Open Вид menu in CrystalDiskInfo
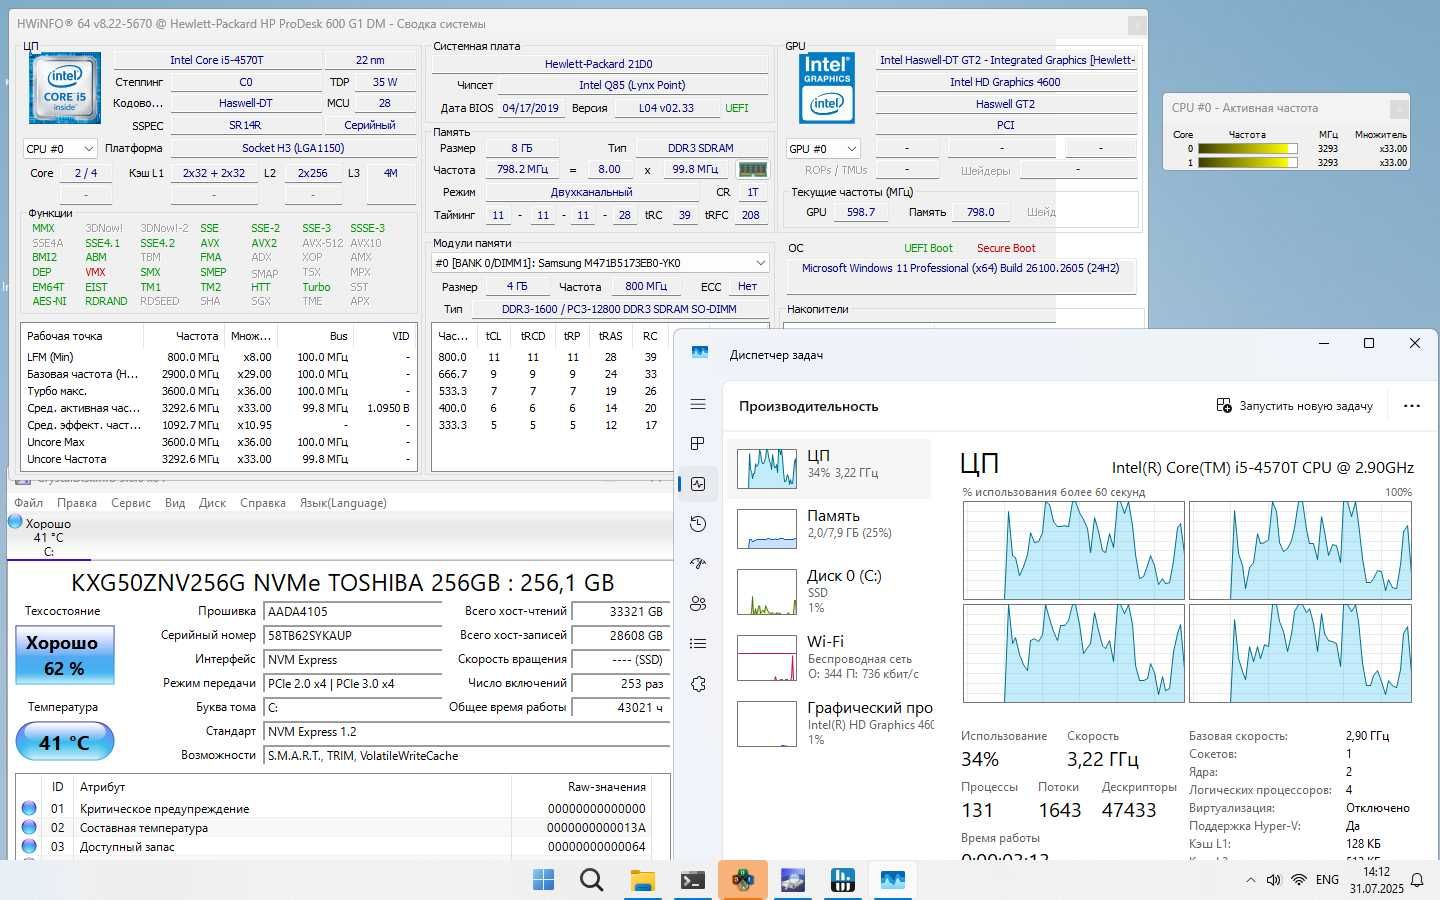Screen dimensions: 1440x900 click(x=175, y=503)
